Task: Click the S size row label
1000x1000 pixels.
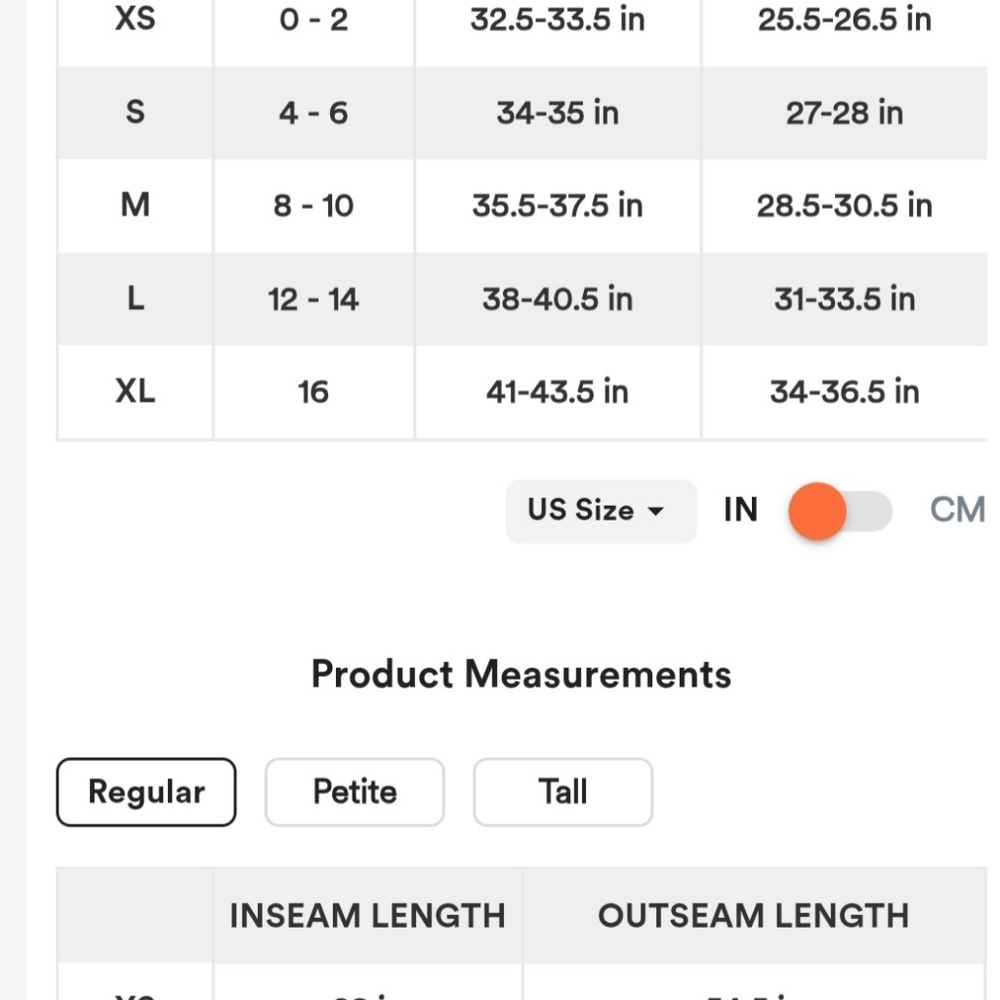Action: click(x=135, y=112)
